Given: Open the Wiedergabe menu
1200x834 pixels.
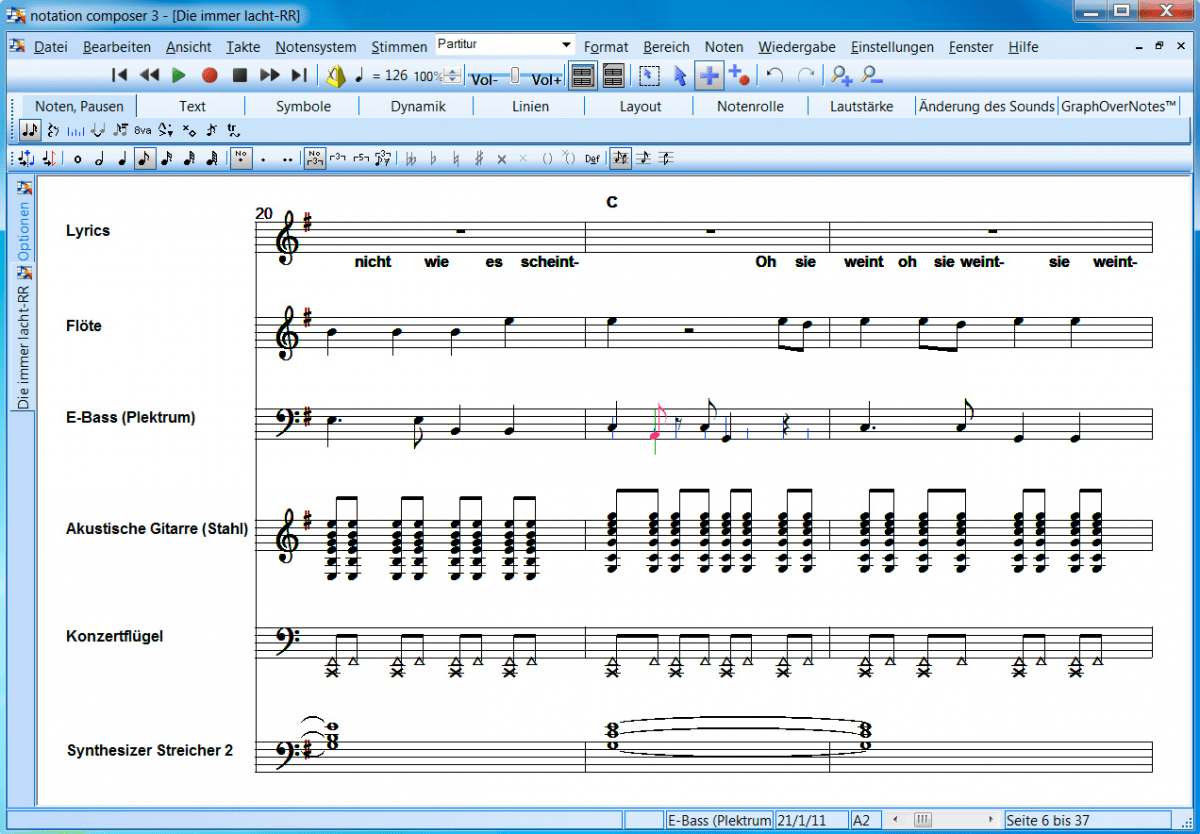Looking at the screenshot, I should [797, 47].
